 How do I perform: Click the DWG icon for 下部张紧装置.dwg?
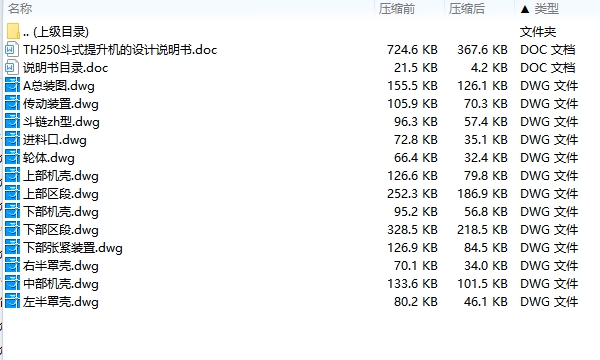coord(12,247)
